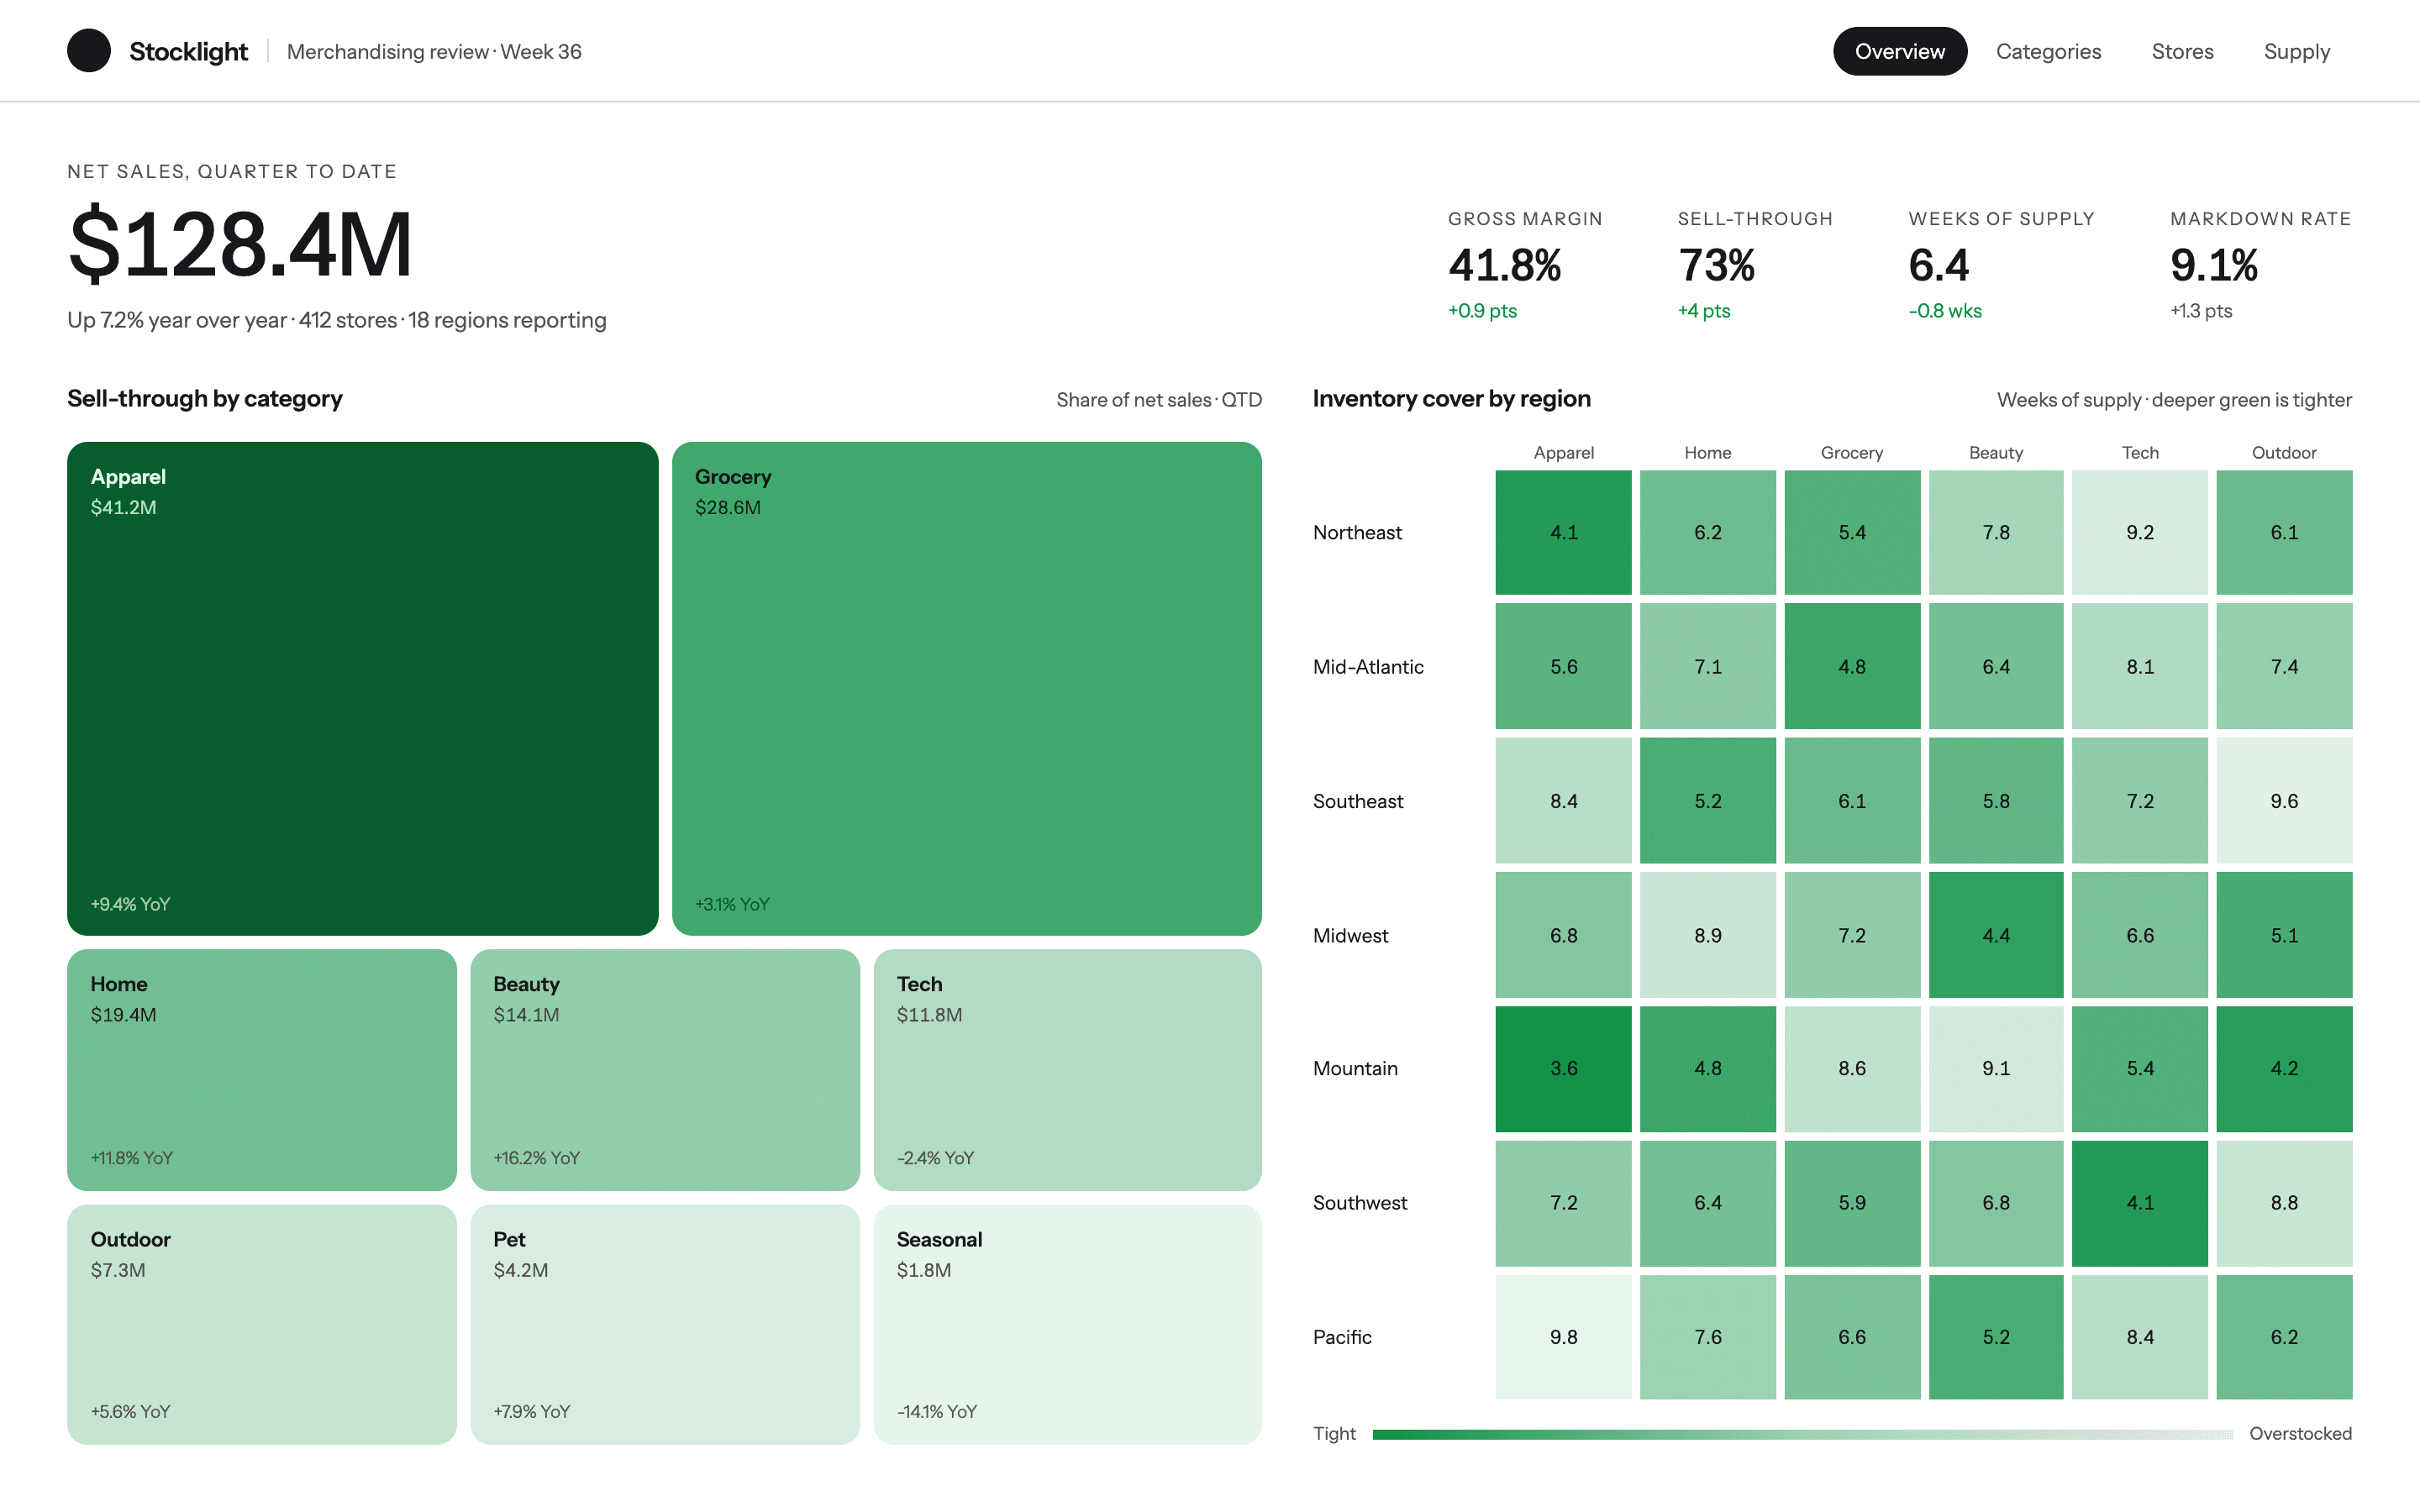Click the Grocery column header in heatmap
This screenshot has width=2420, height=1512.
coord(1851,452)
